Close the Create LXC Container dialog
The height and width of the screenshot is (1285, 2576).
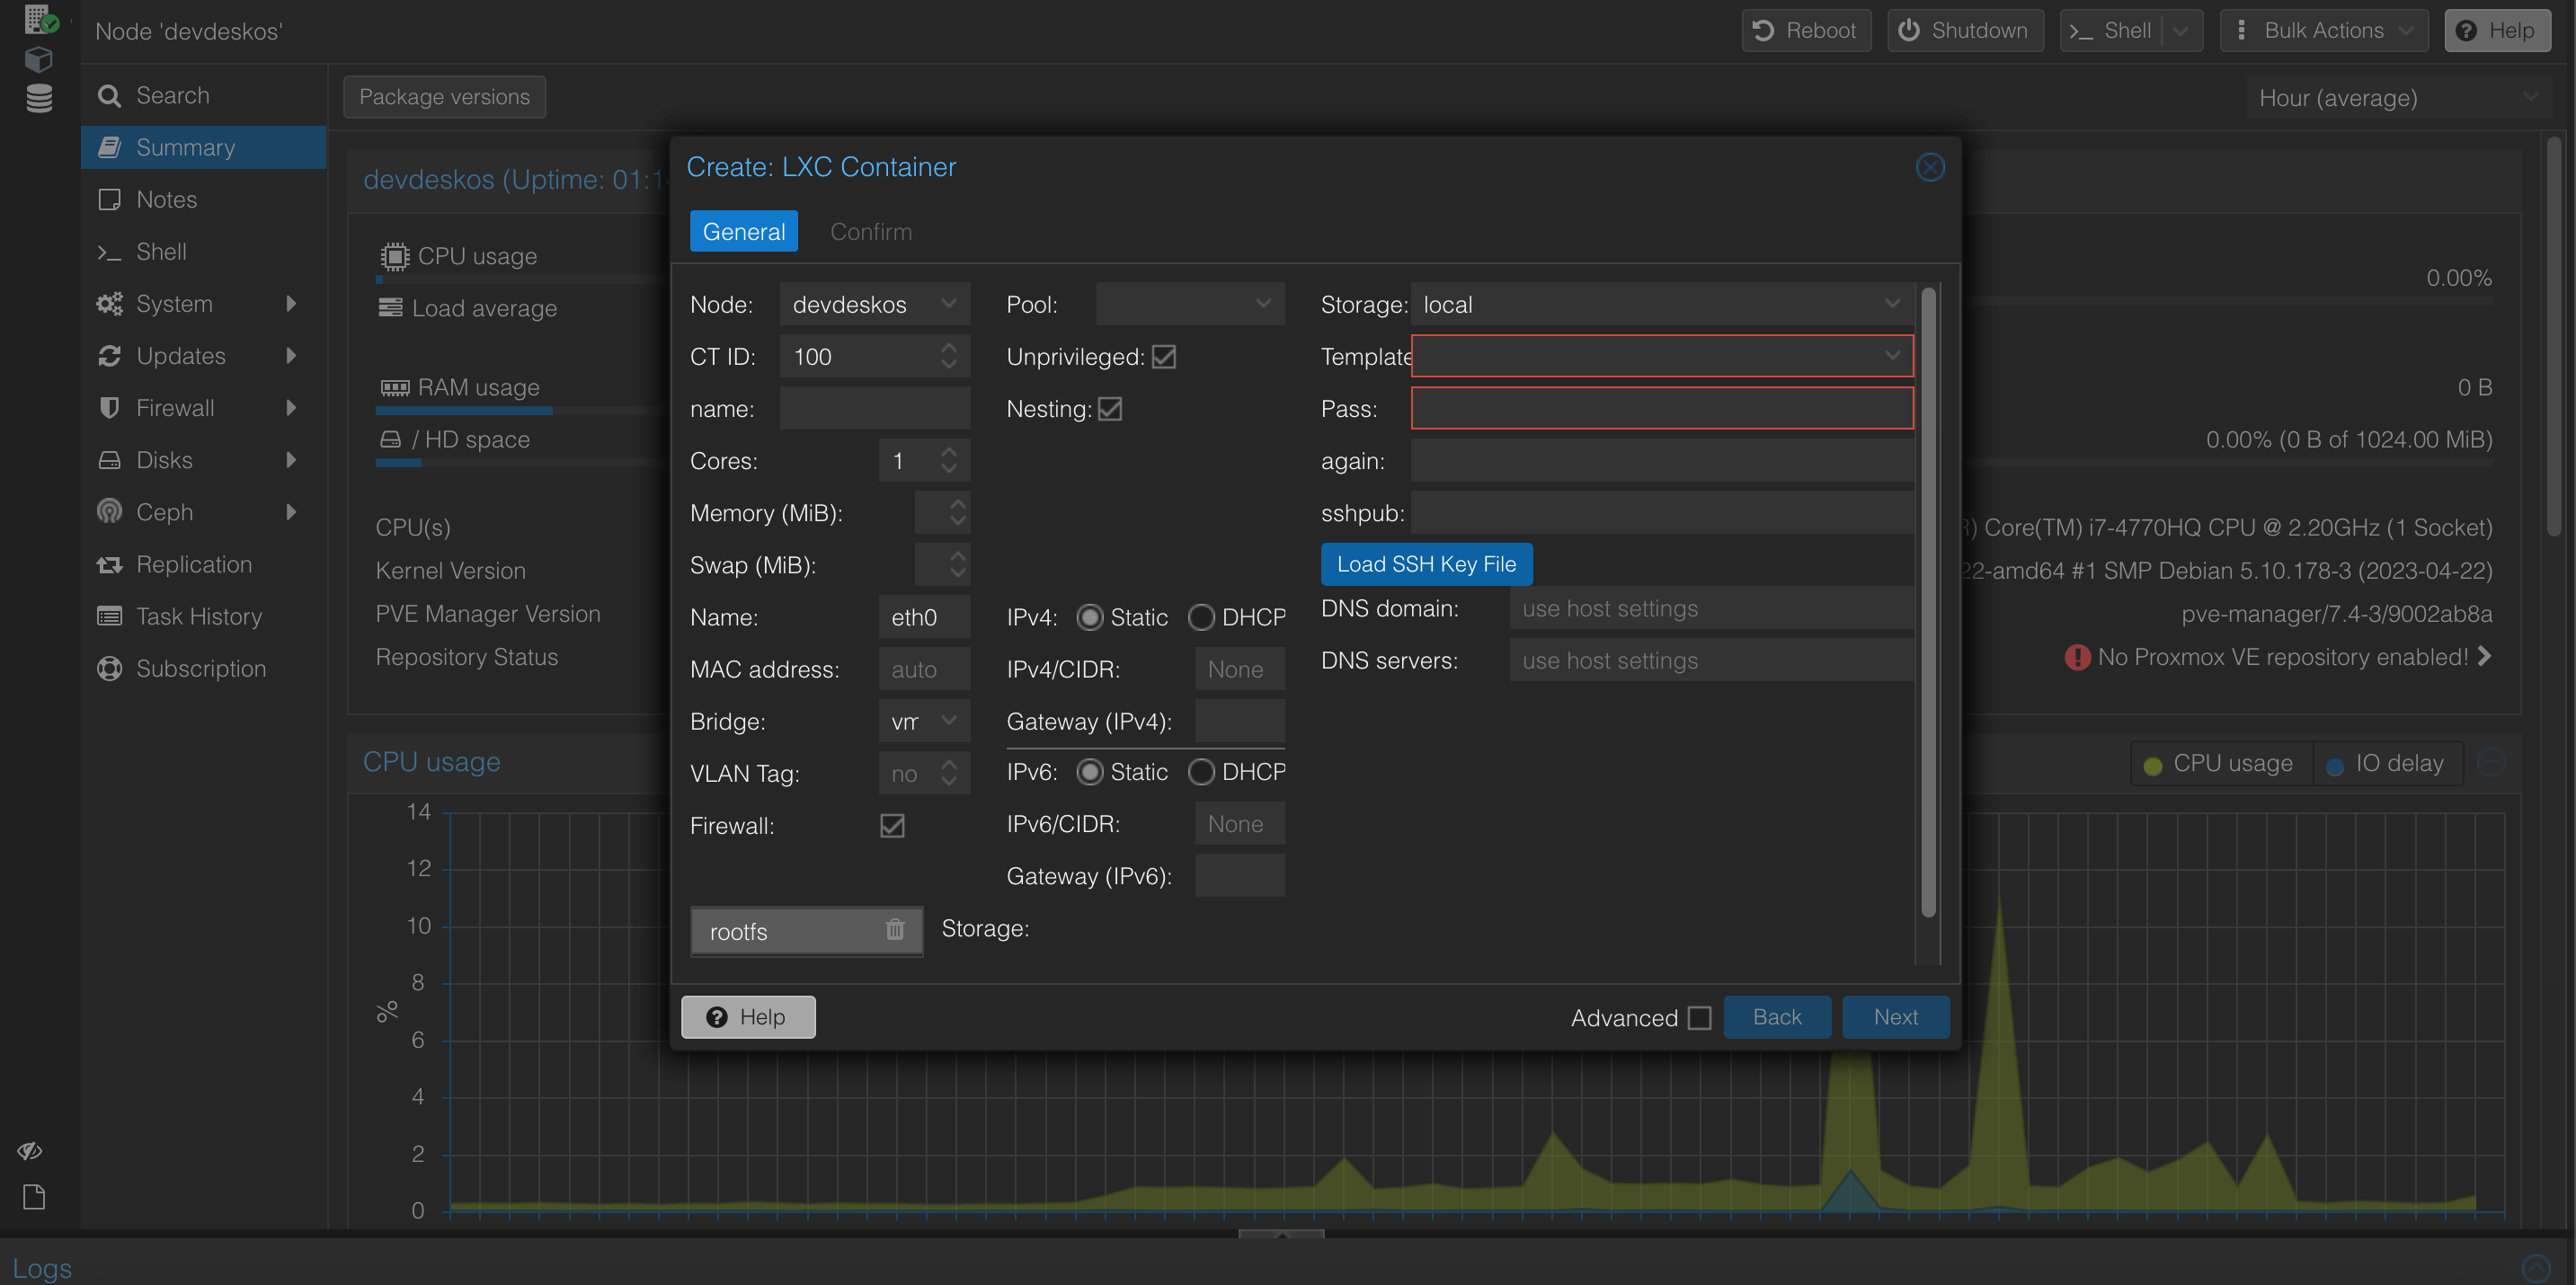point(1929,167)
